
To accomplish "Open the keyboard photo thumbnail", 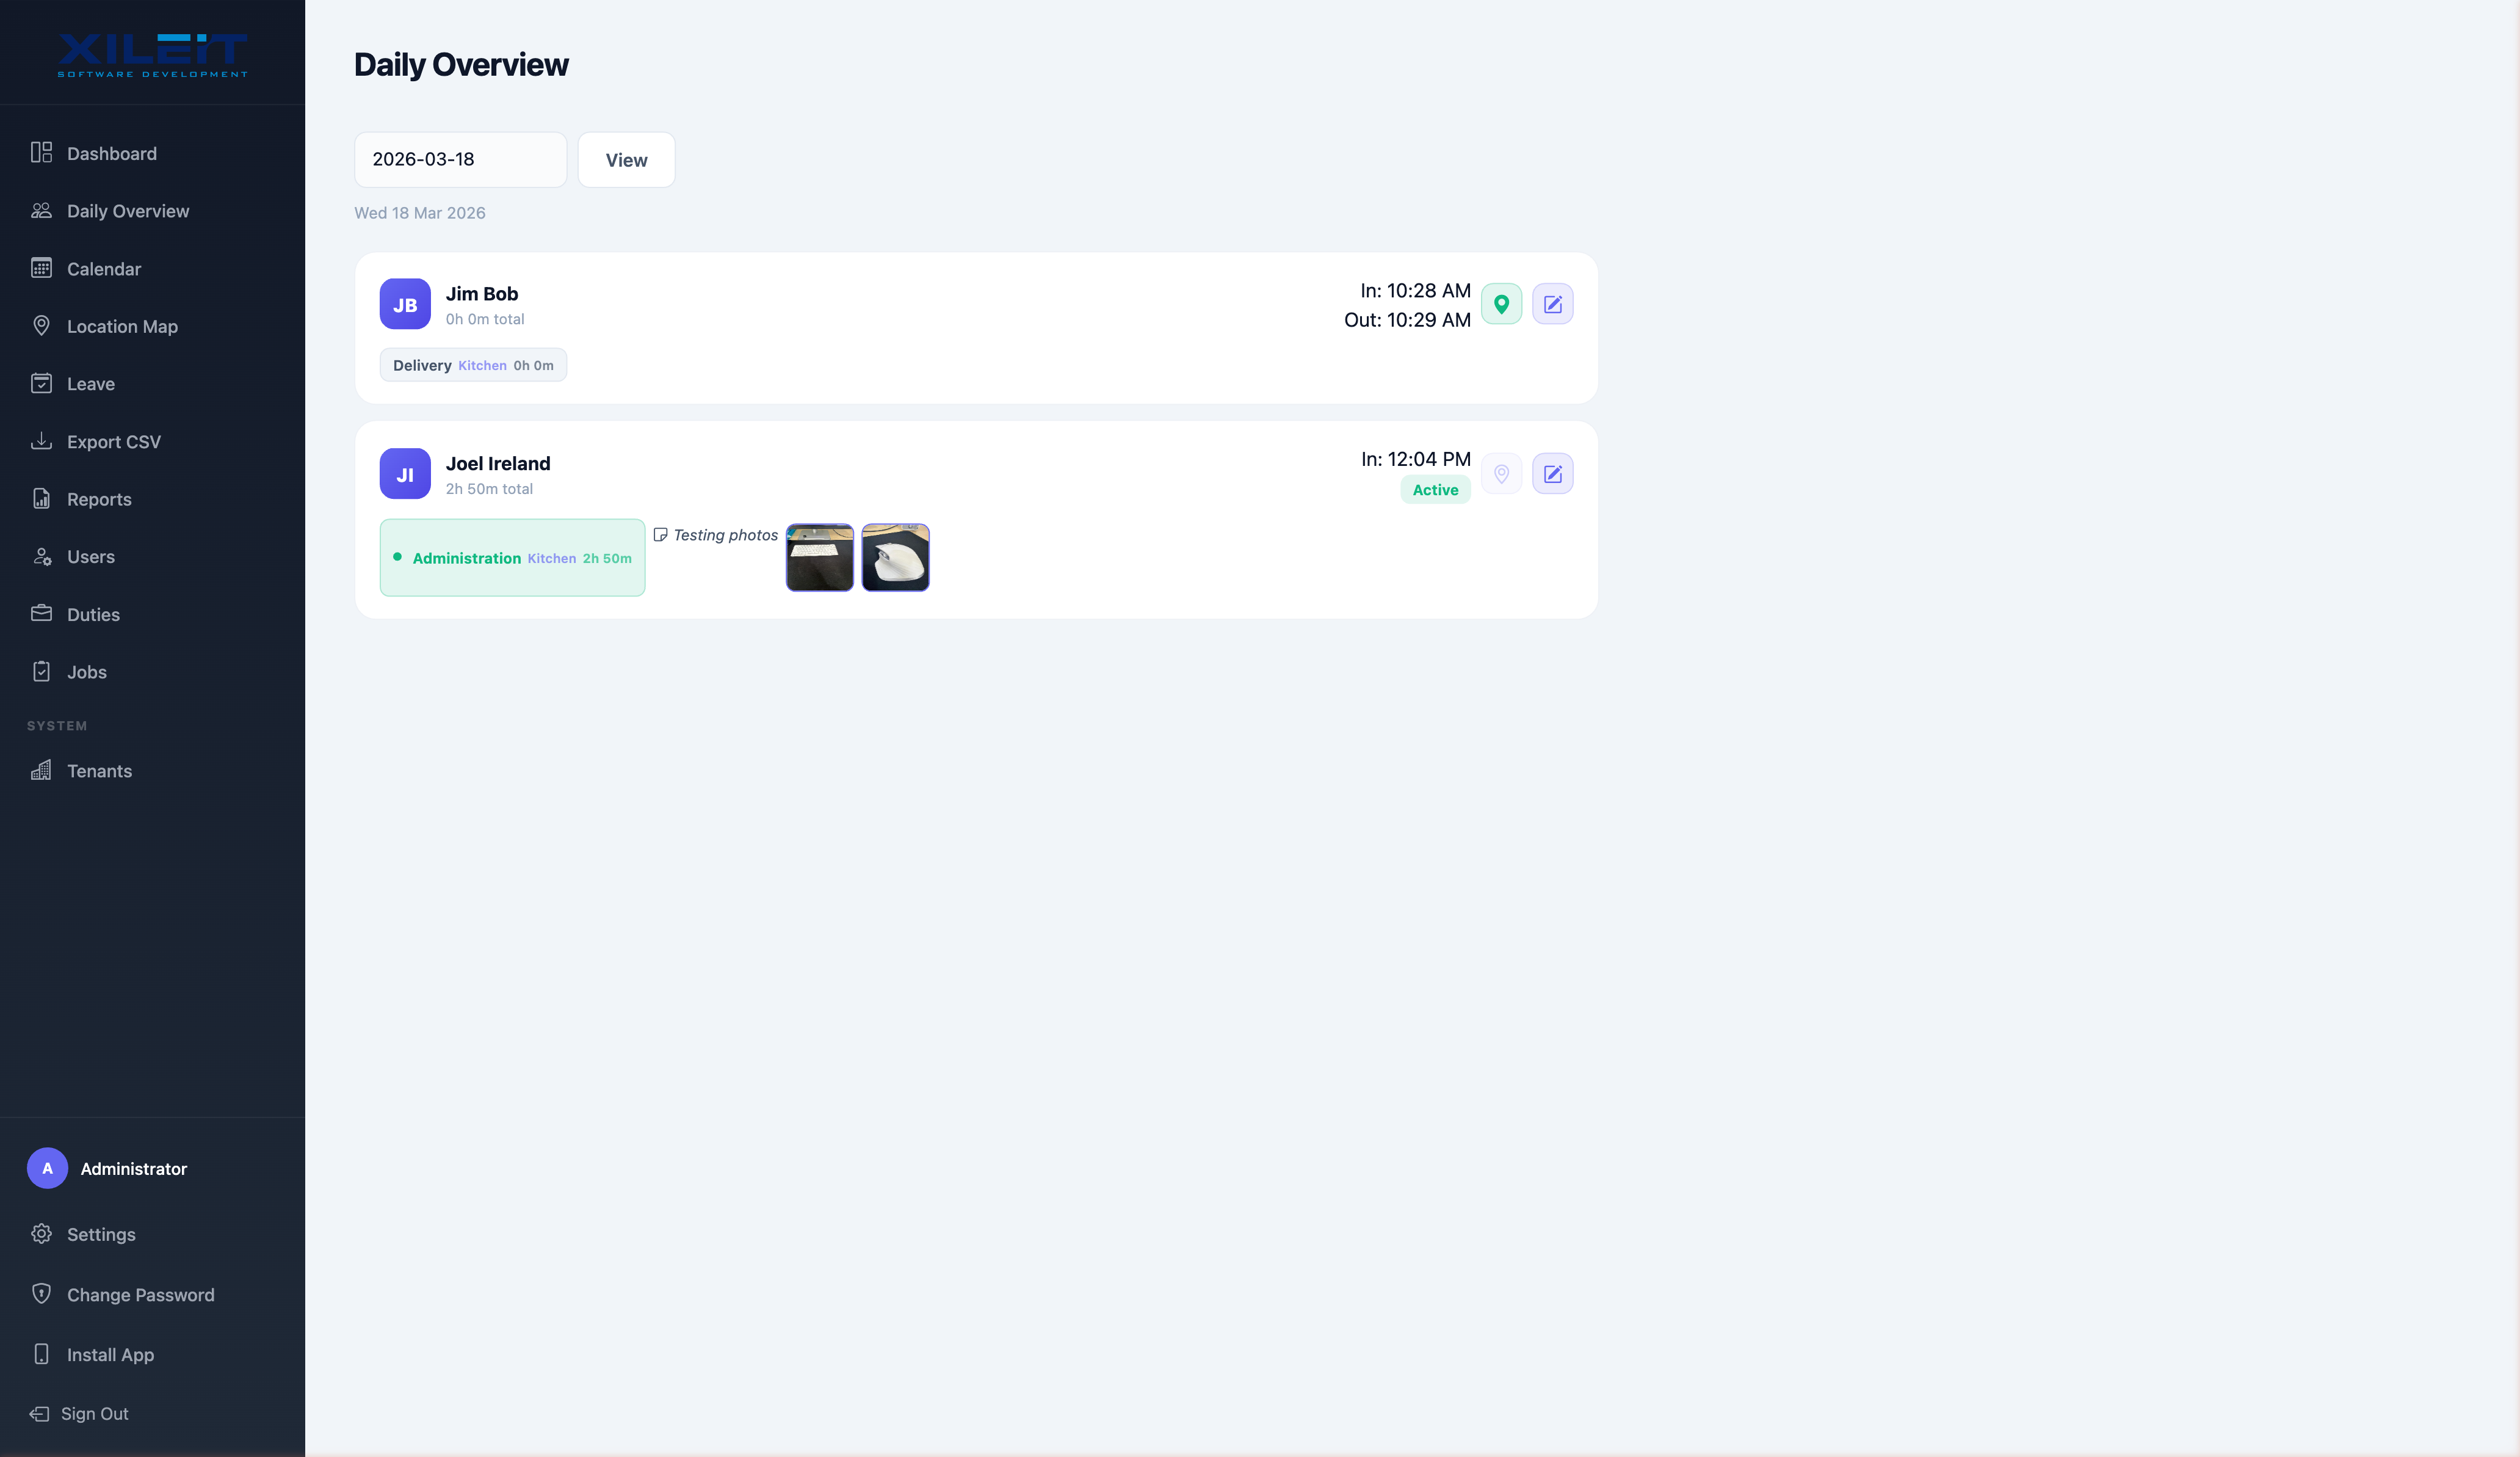I will (x=819, y=557).
